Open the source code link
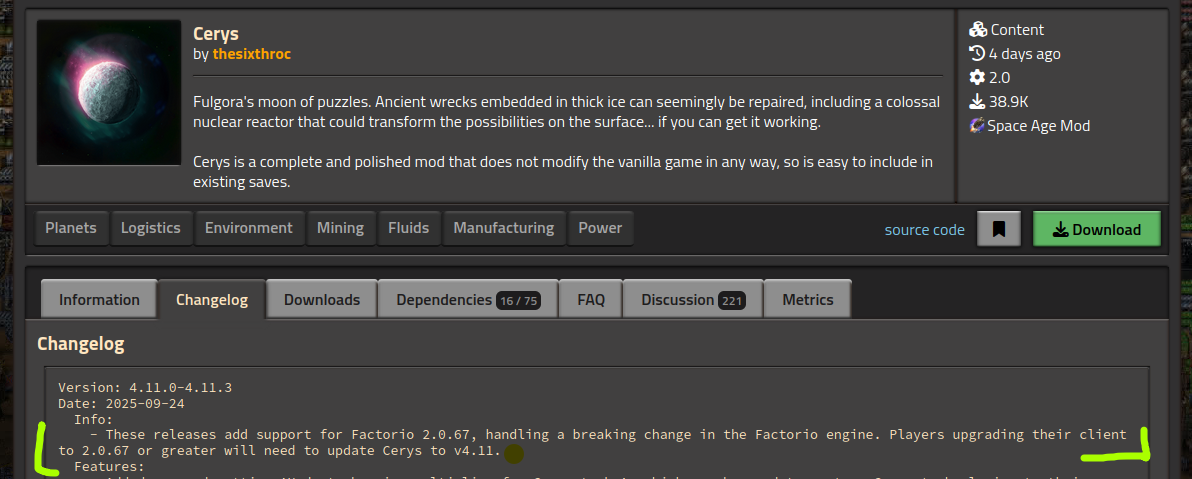1192x479 pixels. (x=924, y=230)
